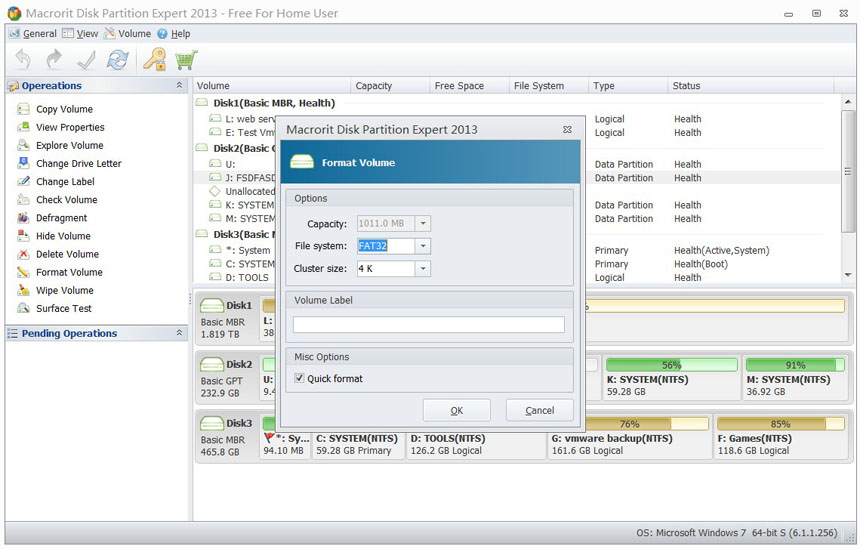
Task: Click the 91% usage bar of M: SYSTEM
Action: tap(796, 365)
